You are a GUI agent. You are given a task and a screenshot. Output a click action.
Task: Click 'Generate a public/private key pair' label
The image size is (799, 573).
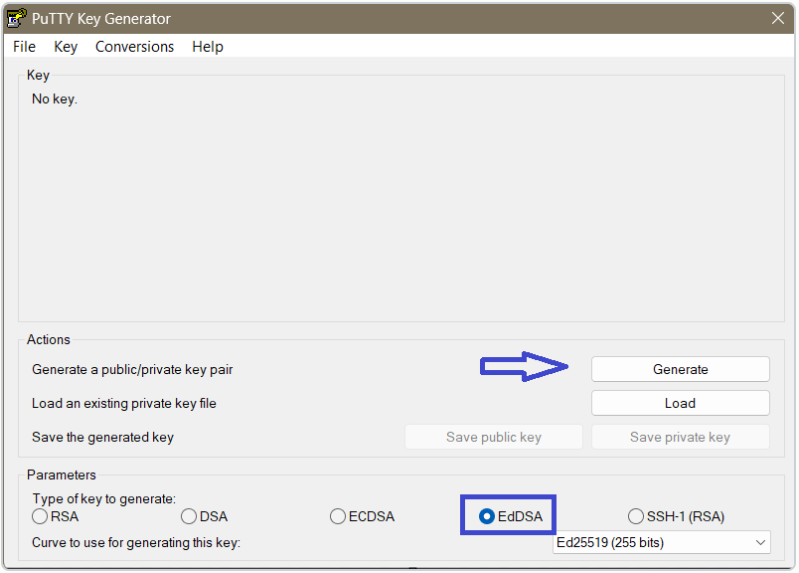pos(132,370)
